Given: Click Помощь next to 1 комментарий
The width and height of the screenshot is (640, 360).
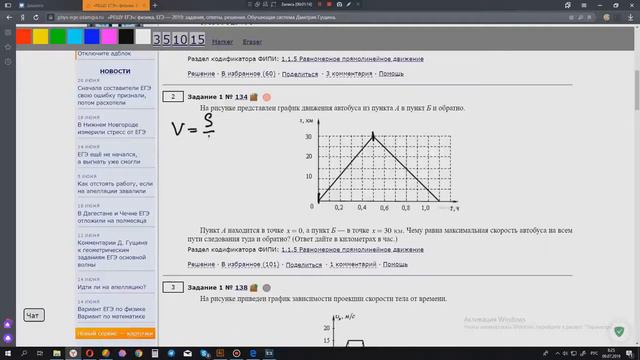Looking at the screenshot, I should click(395, 264).
